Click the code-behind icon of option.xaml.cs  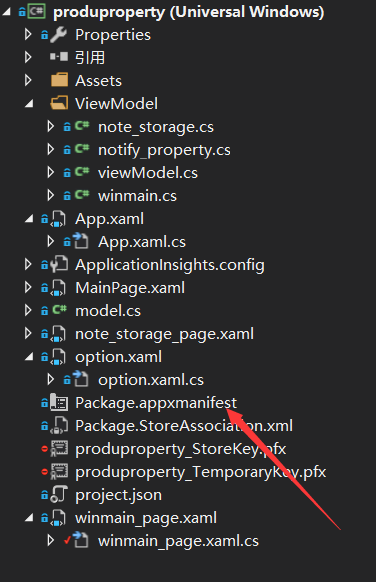coord(81,379)
